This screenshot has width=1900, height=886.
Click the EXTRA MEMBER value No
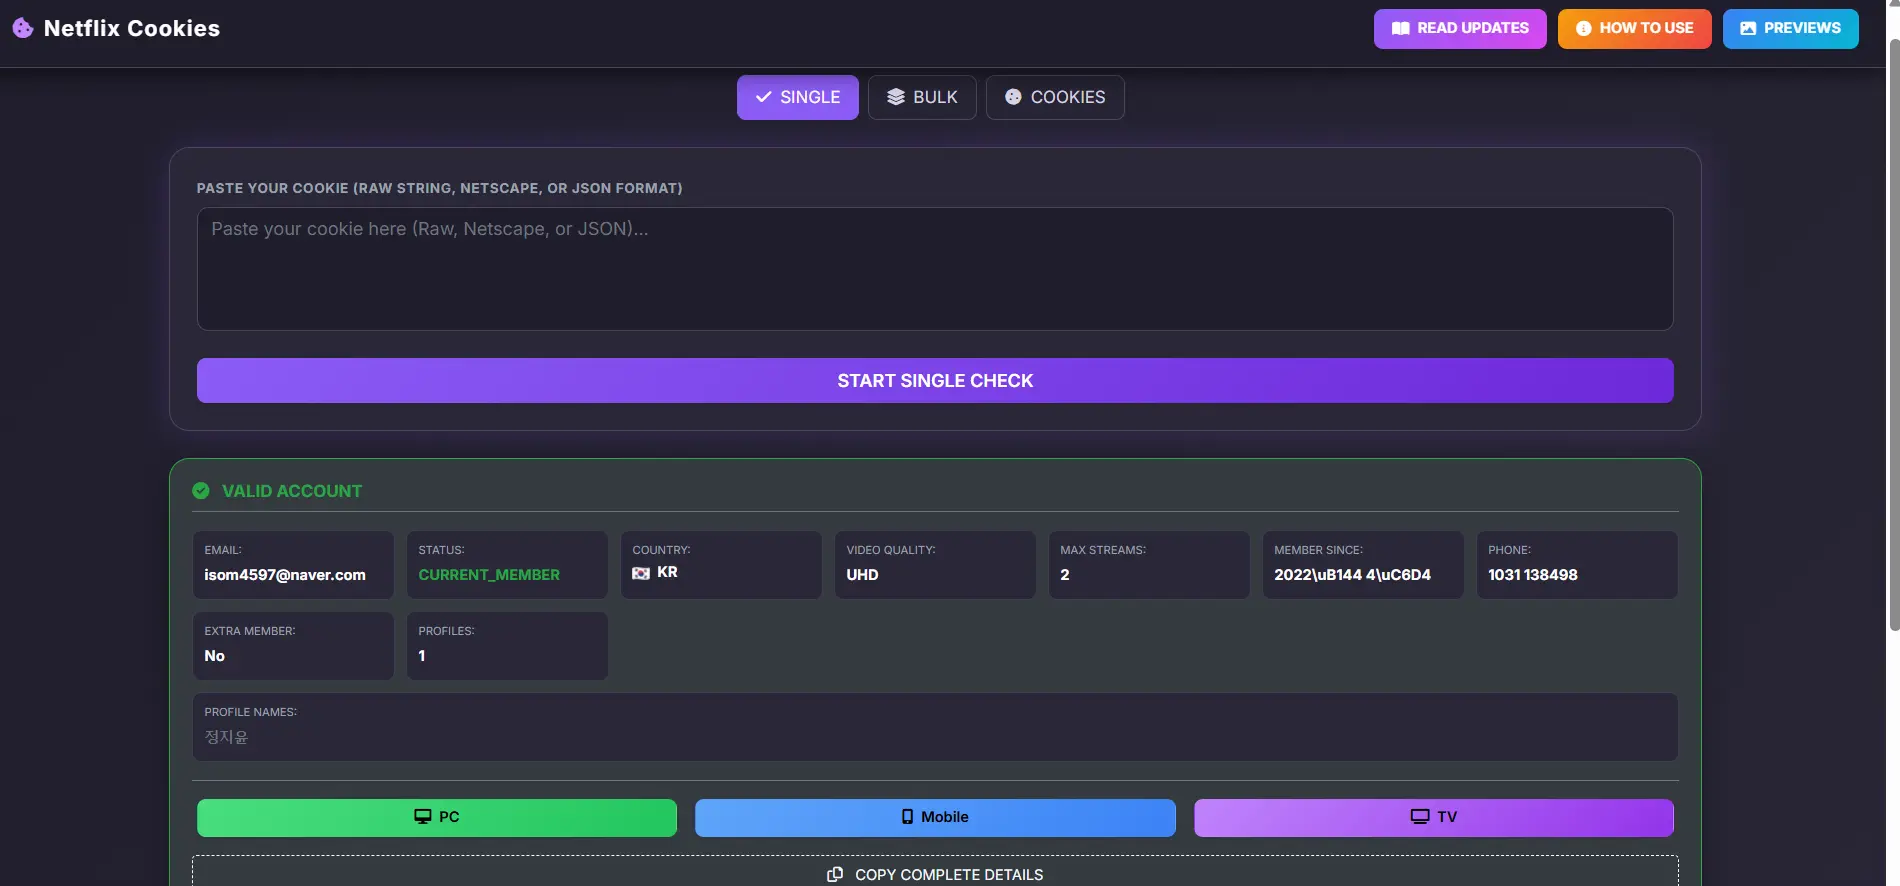pyautogui.click(x=214, y=656)
